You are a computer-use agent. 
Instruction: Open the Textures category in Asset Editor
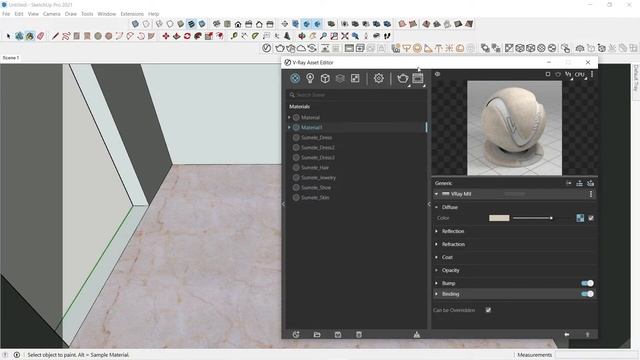(x=355, y=78)
